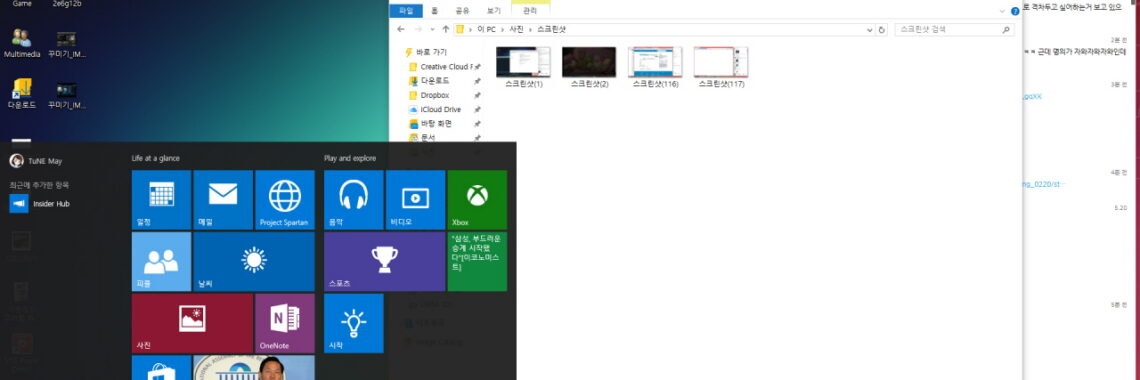
Task: Select the Multimedia desktop icon
Action: pos(22,44)
